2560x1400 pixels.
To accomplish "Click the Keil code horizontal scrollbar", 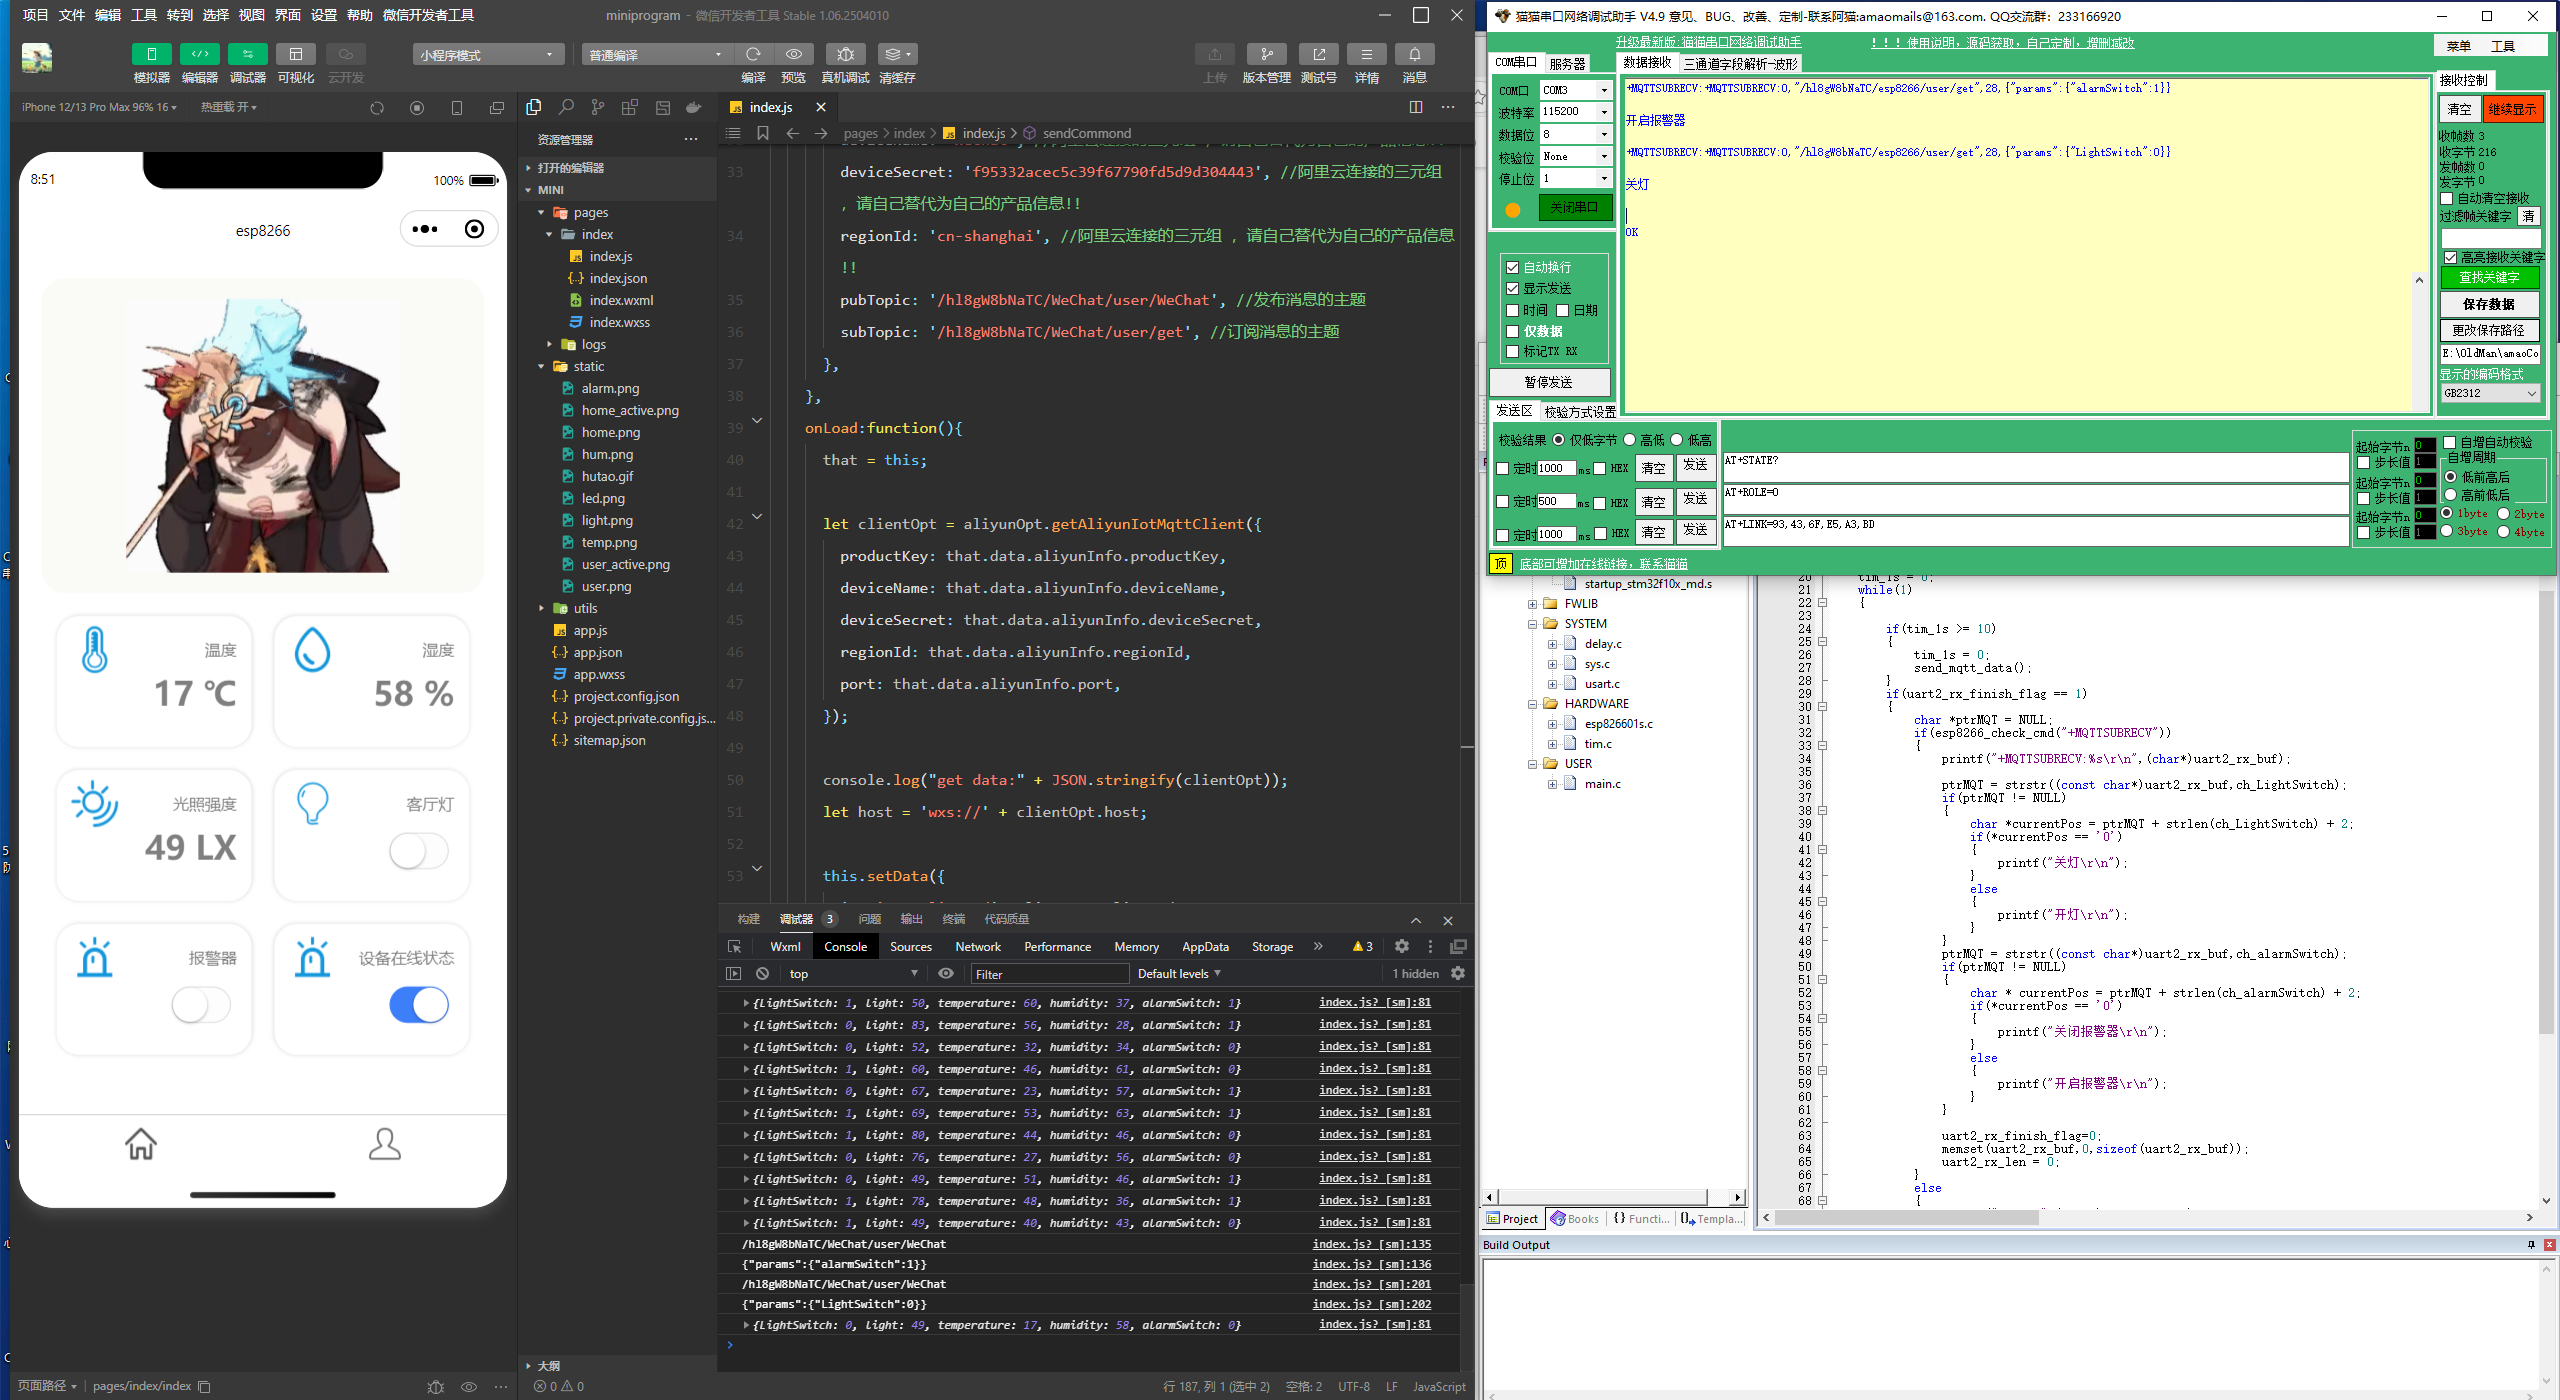I will (x=1906, y=1217).
